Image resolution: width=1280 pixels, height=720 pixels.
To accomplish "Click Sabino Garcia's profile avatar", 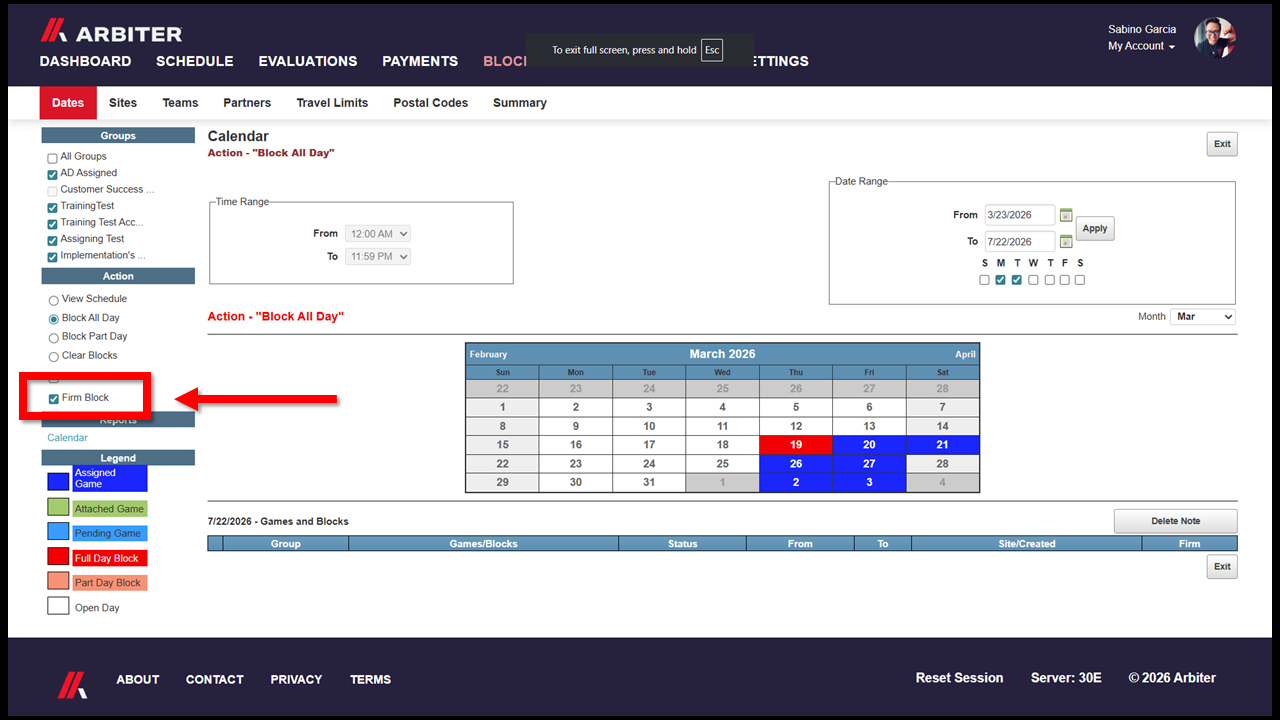I will 1215,38.
